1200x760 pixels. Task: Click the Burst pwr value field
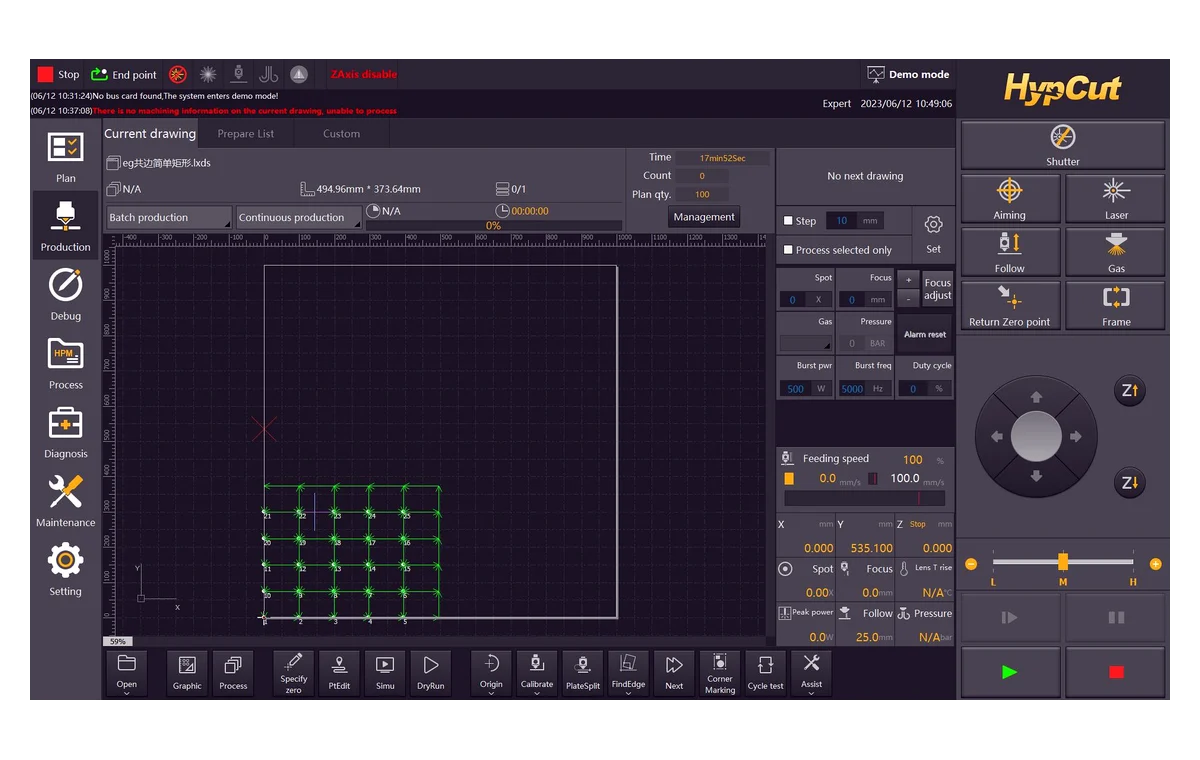796,389
